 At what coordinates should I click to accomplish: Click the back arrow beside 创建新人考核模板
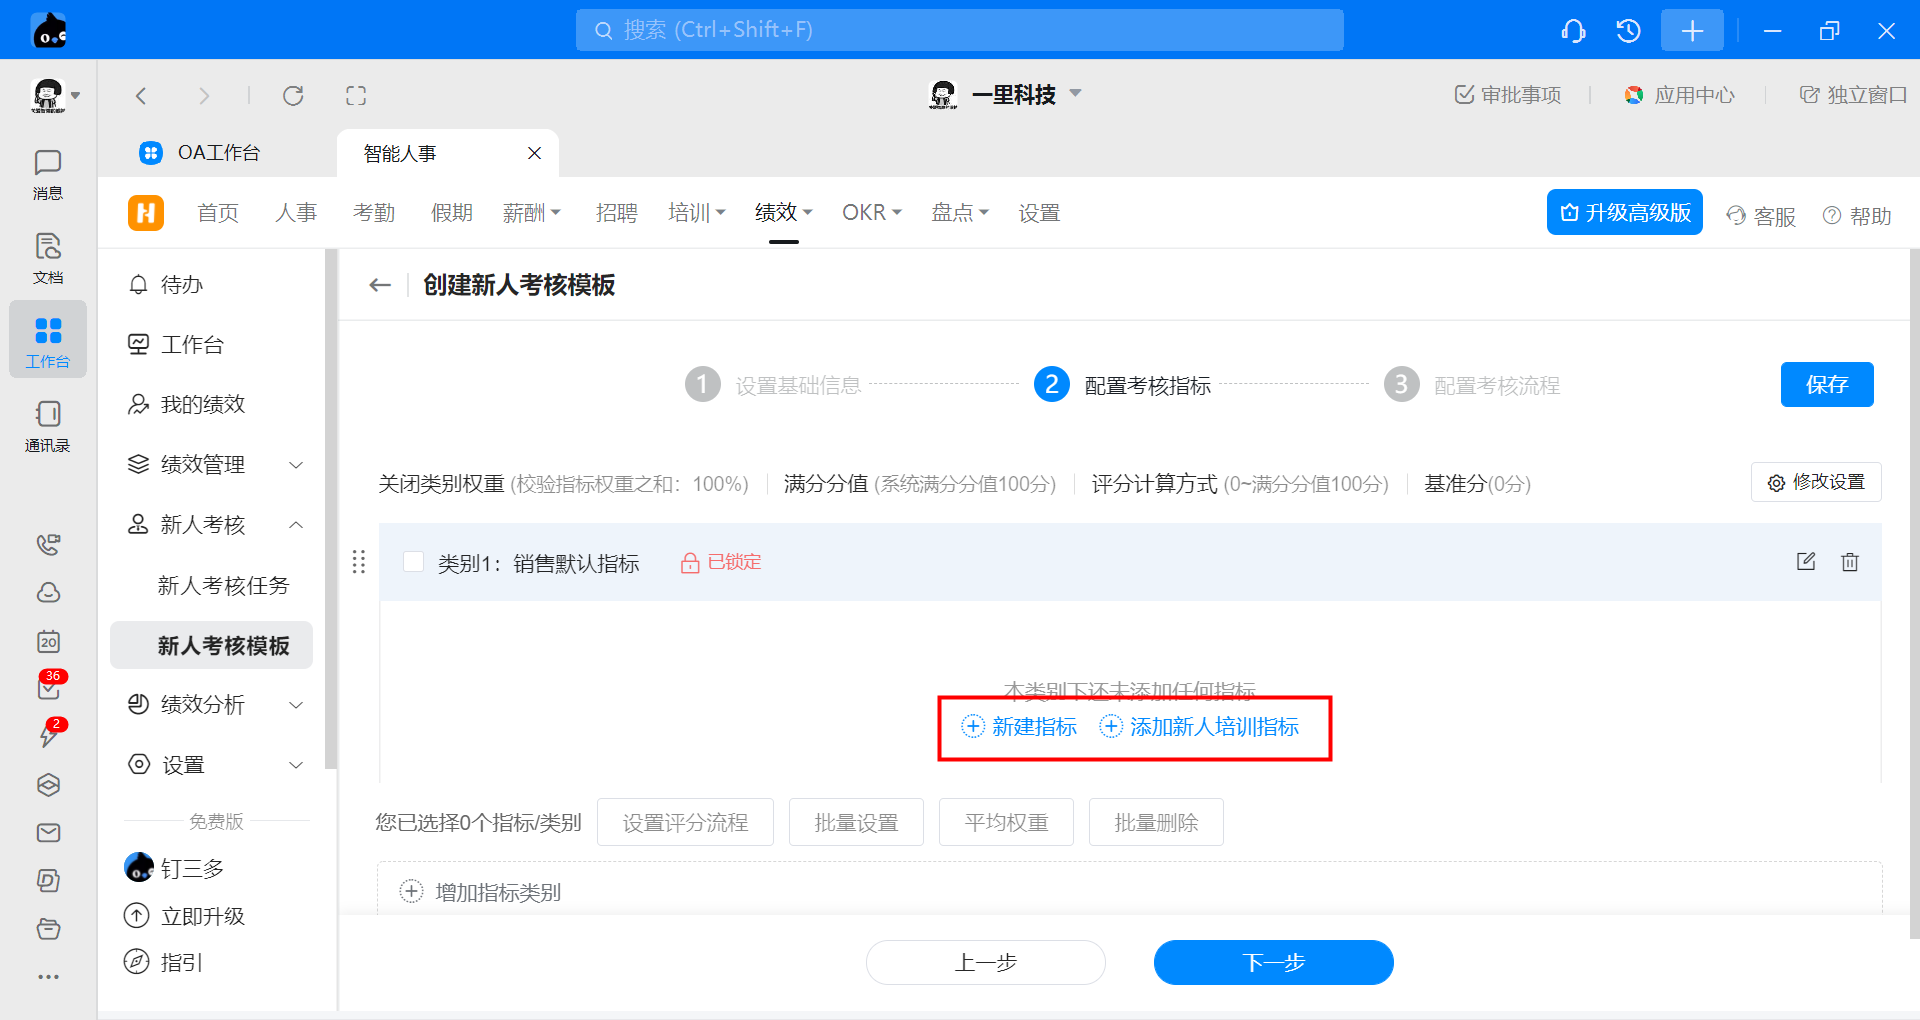pyautogui.click(x=380, y=285)
